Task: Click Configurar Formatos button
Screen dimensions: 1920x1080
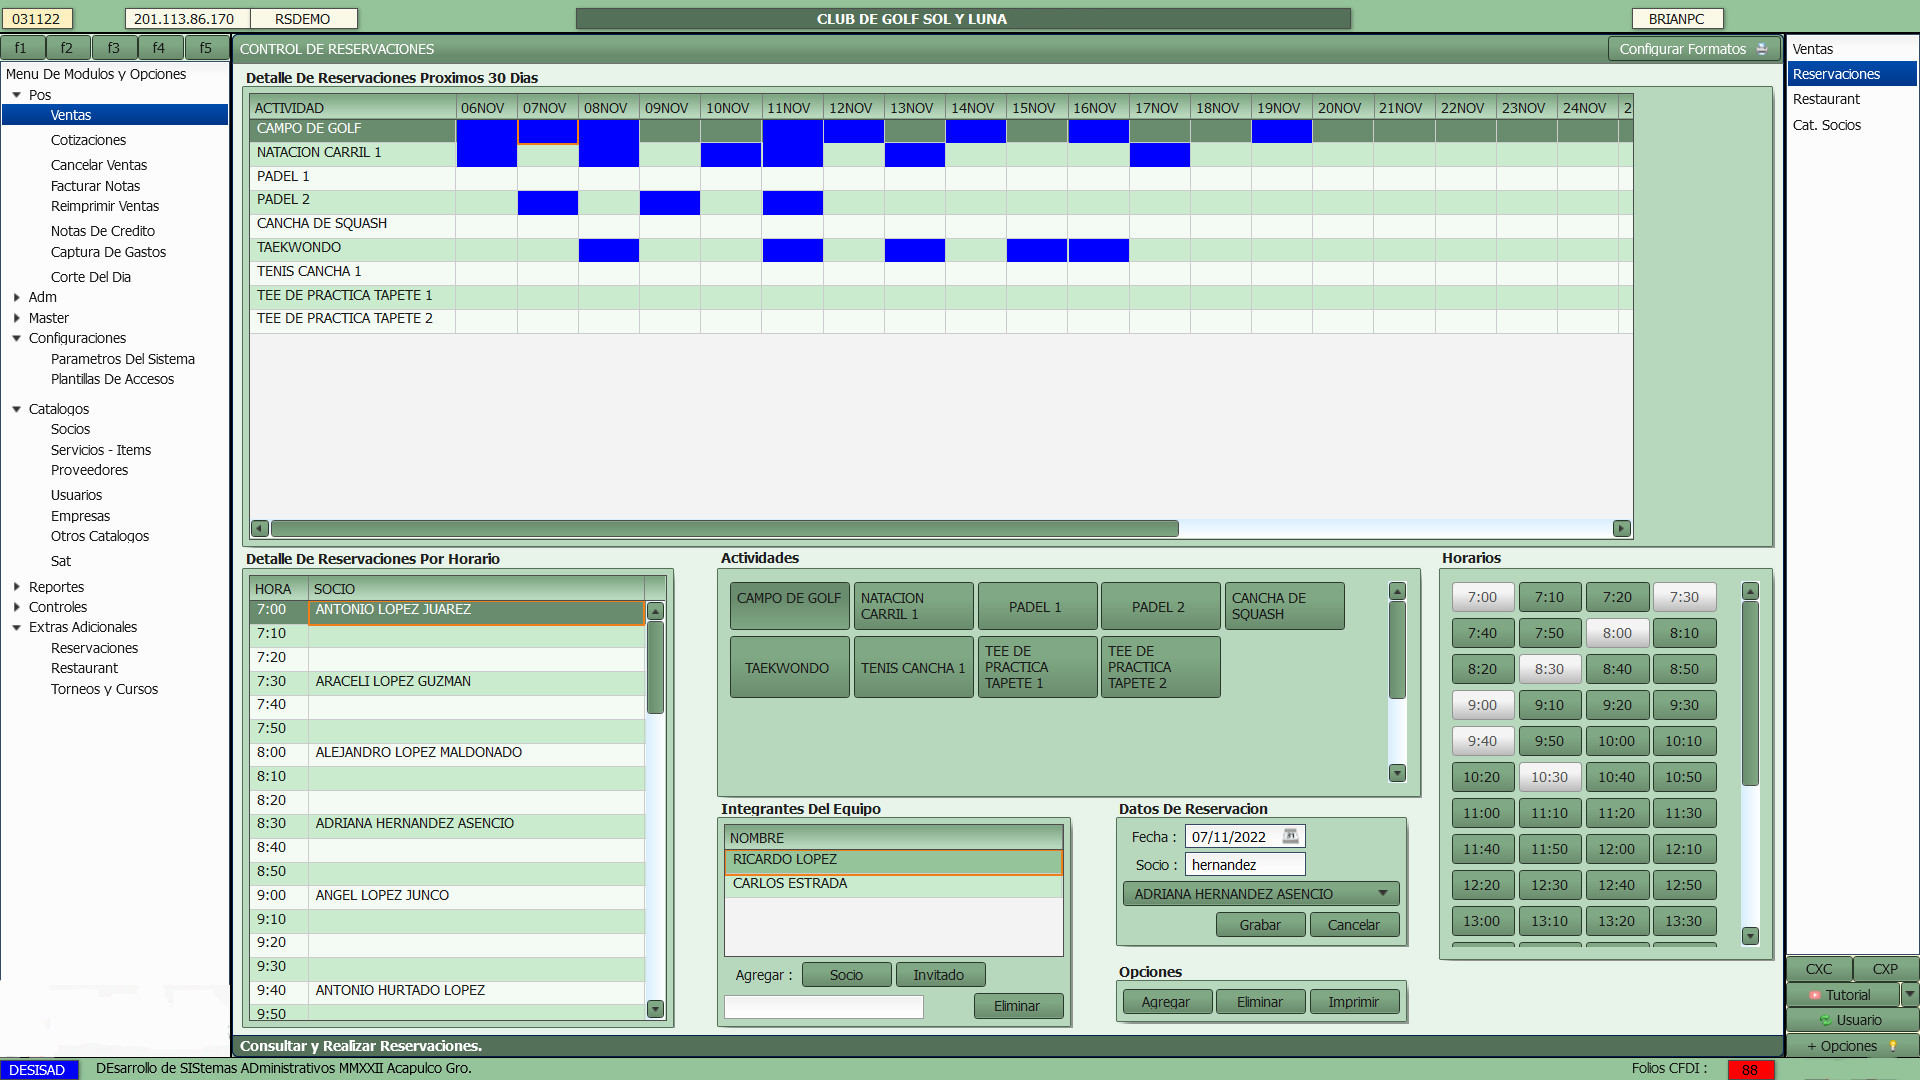Action: tap(1692, 49)
